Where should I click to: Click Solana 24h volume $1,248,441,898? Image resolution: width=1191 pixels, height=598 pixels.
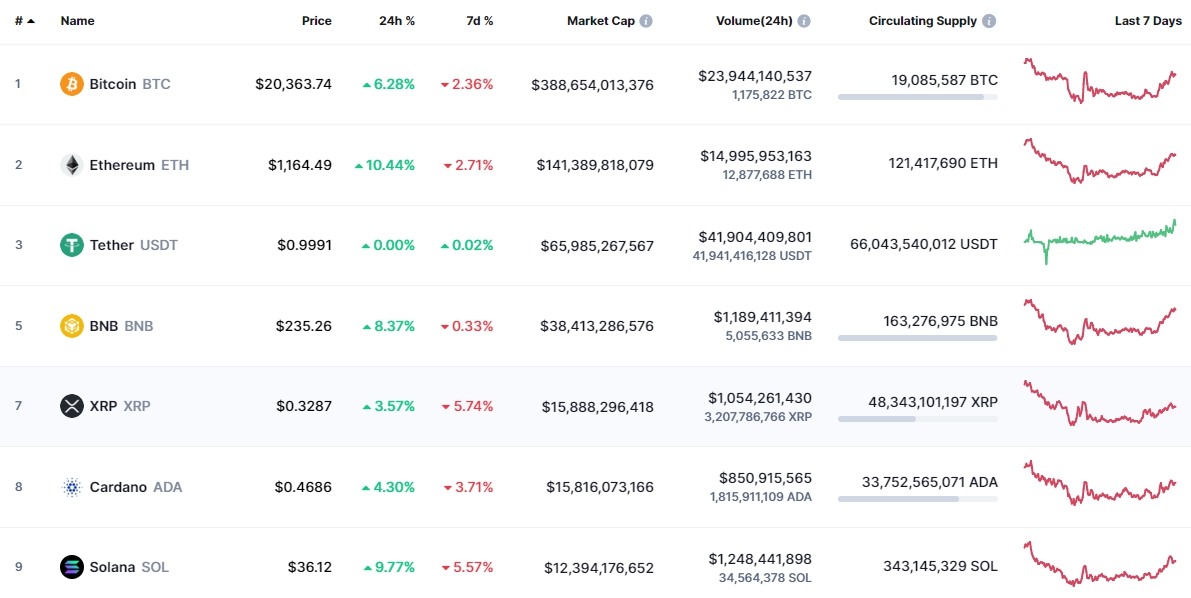[x=760, y=559]
